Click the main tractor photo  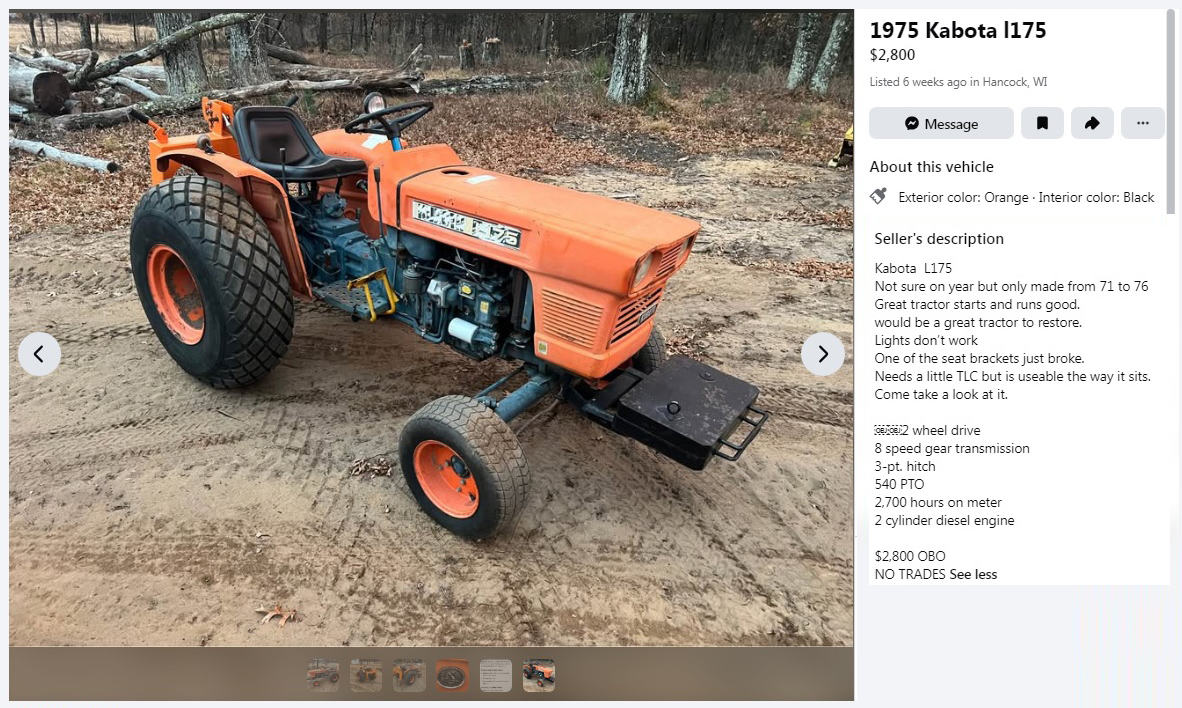[x=431, y=327]
